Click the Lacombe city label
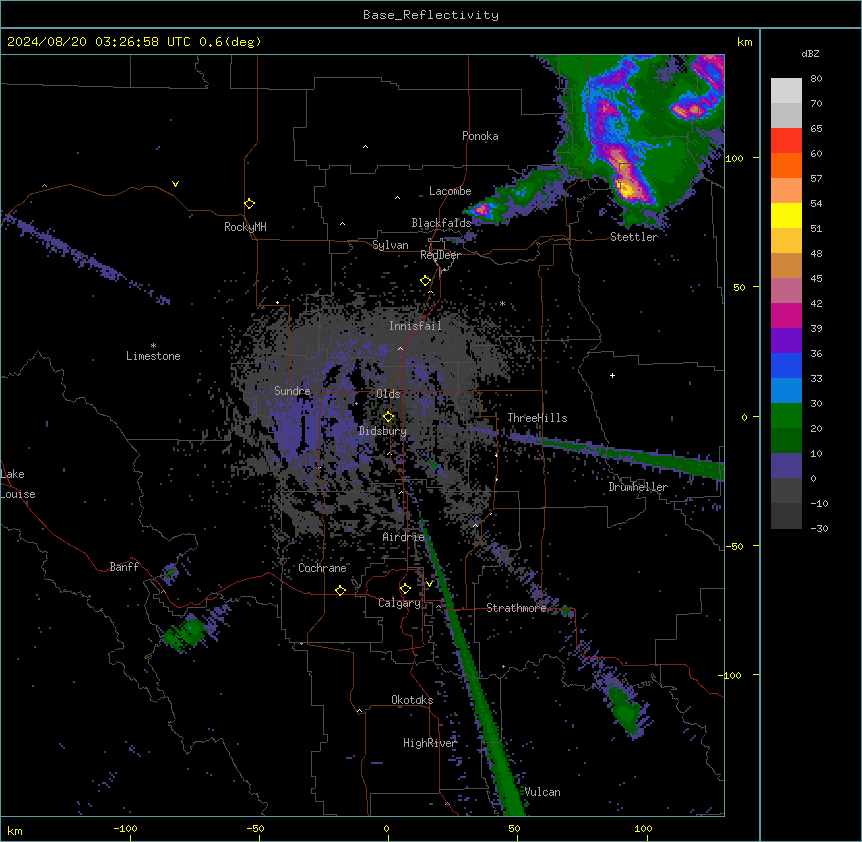The image size is (862, 842). pos(450,191)
